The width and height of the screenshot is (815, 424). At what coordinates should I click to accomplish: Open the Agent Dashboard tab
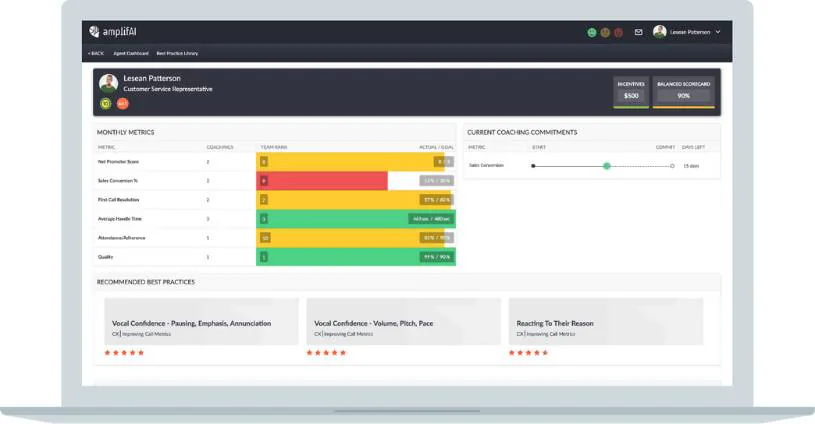coord(130,53)
